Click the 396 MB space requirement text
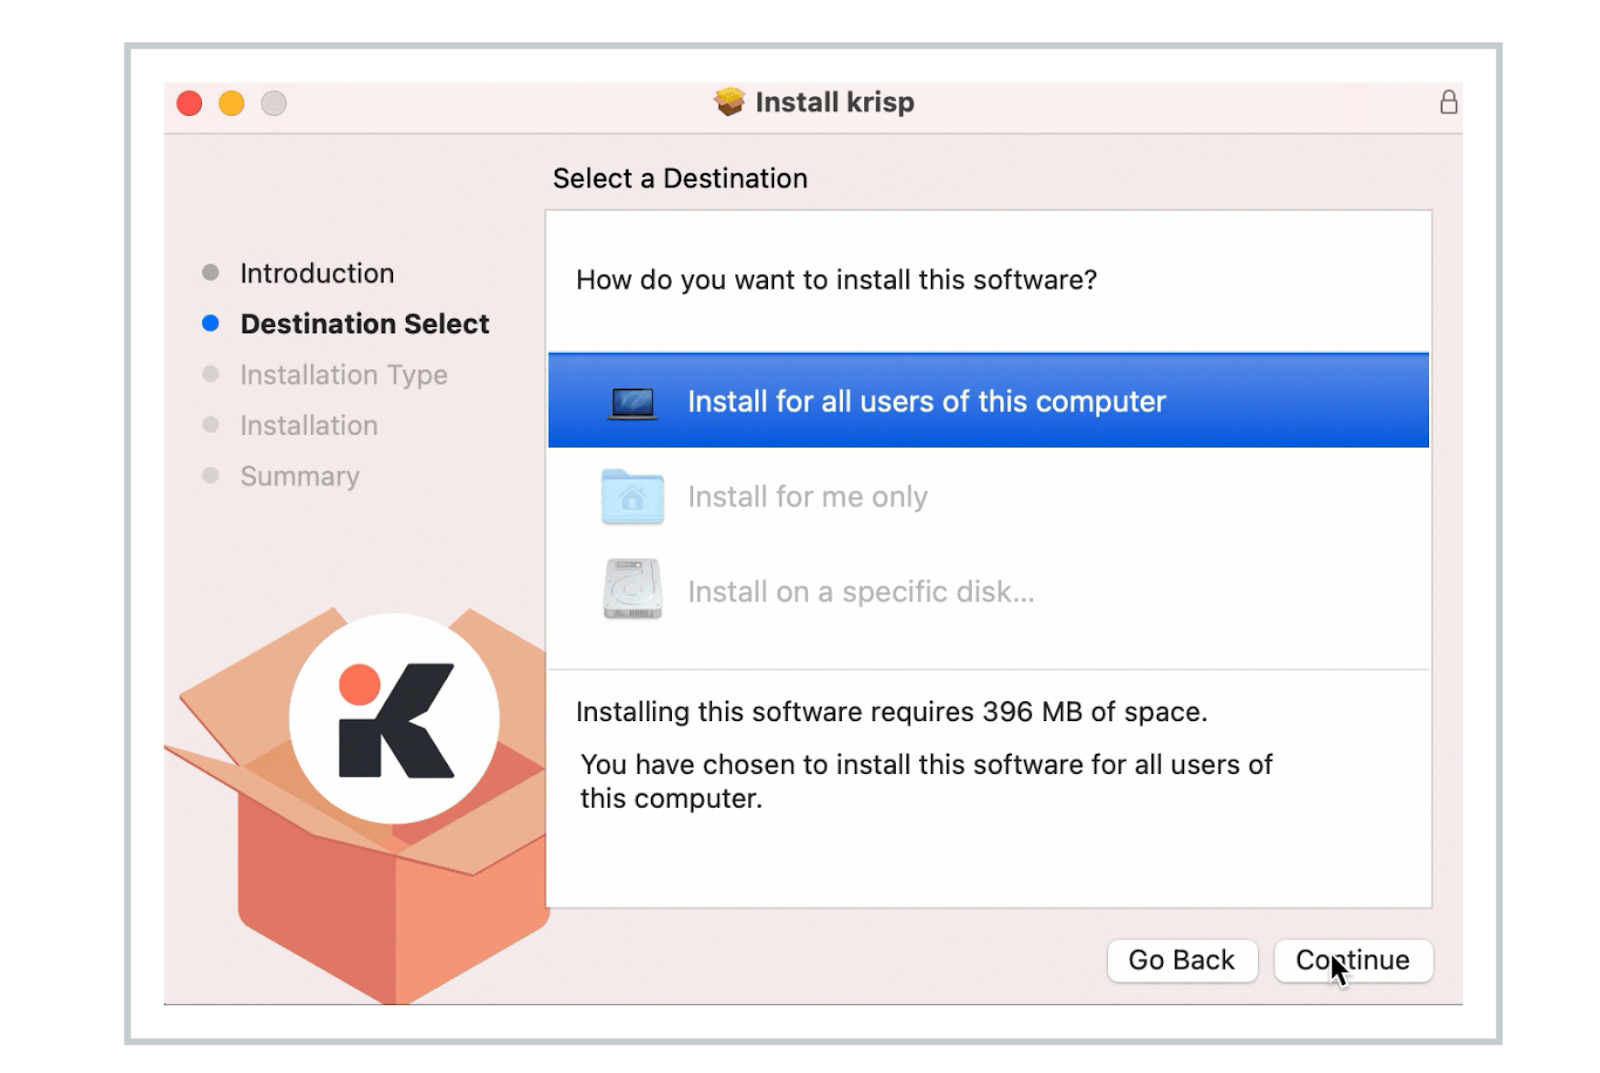The height and width of the screenshot is (1073, 1600). (x=889, y=712)
